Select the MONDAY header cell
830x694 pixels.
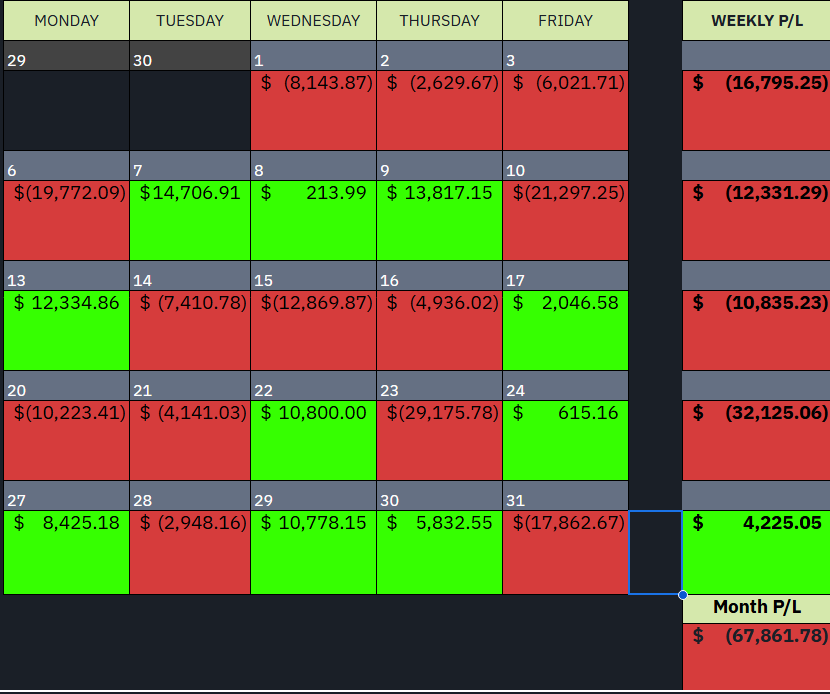66,21
